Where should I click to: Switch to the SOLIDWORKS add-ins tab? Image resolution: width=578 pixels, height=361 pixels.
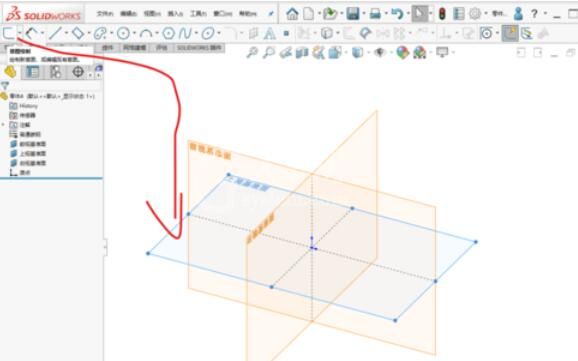(199, 48)
